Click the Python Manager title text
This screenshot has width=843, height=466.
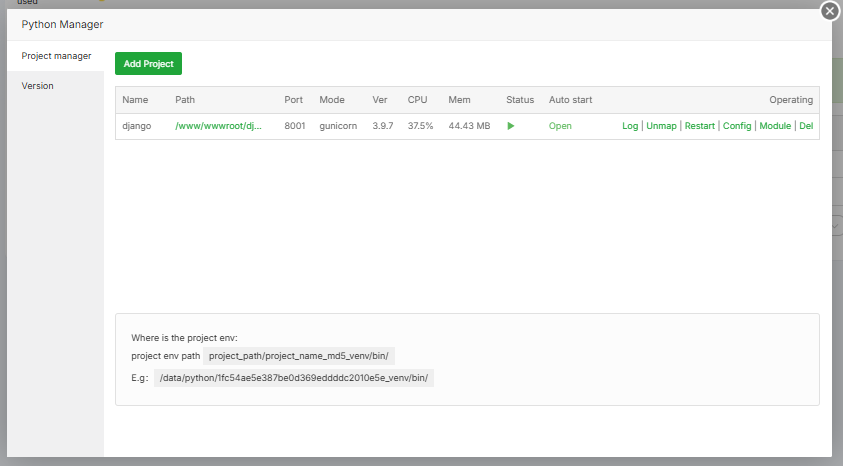(x=62, y=24)
